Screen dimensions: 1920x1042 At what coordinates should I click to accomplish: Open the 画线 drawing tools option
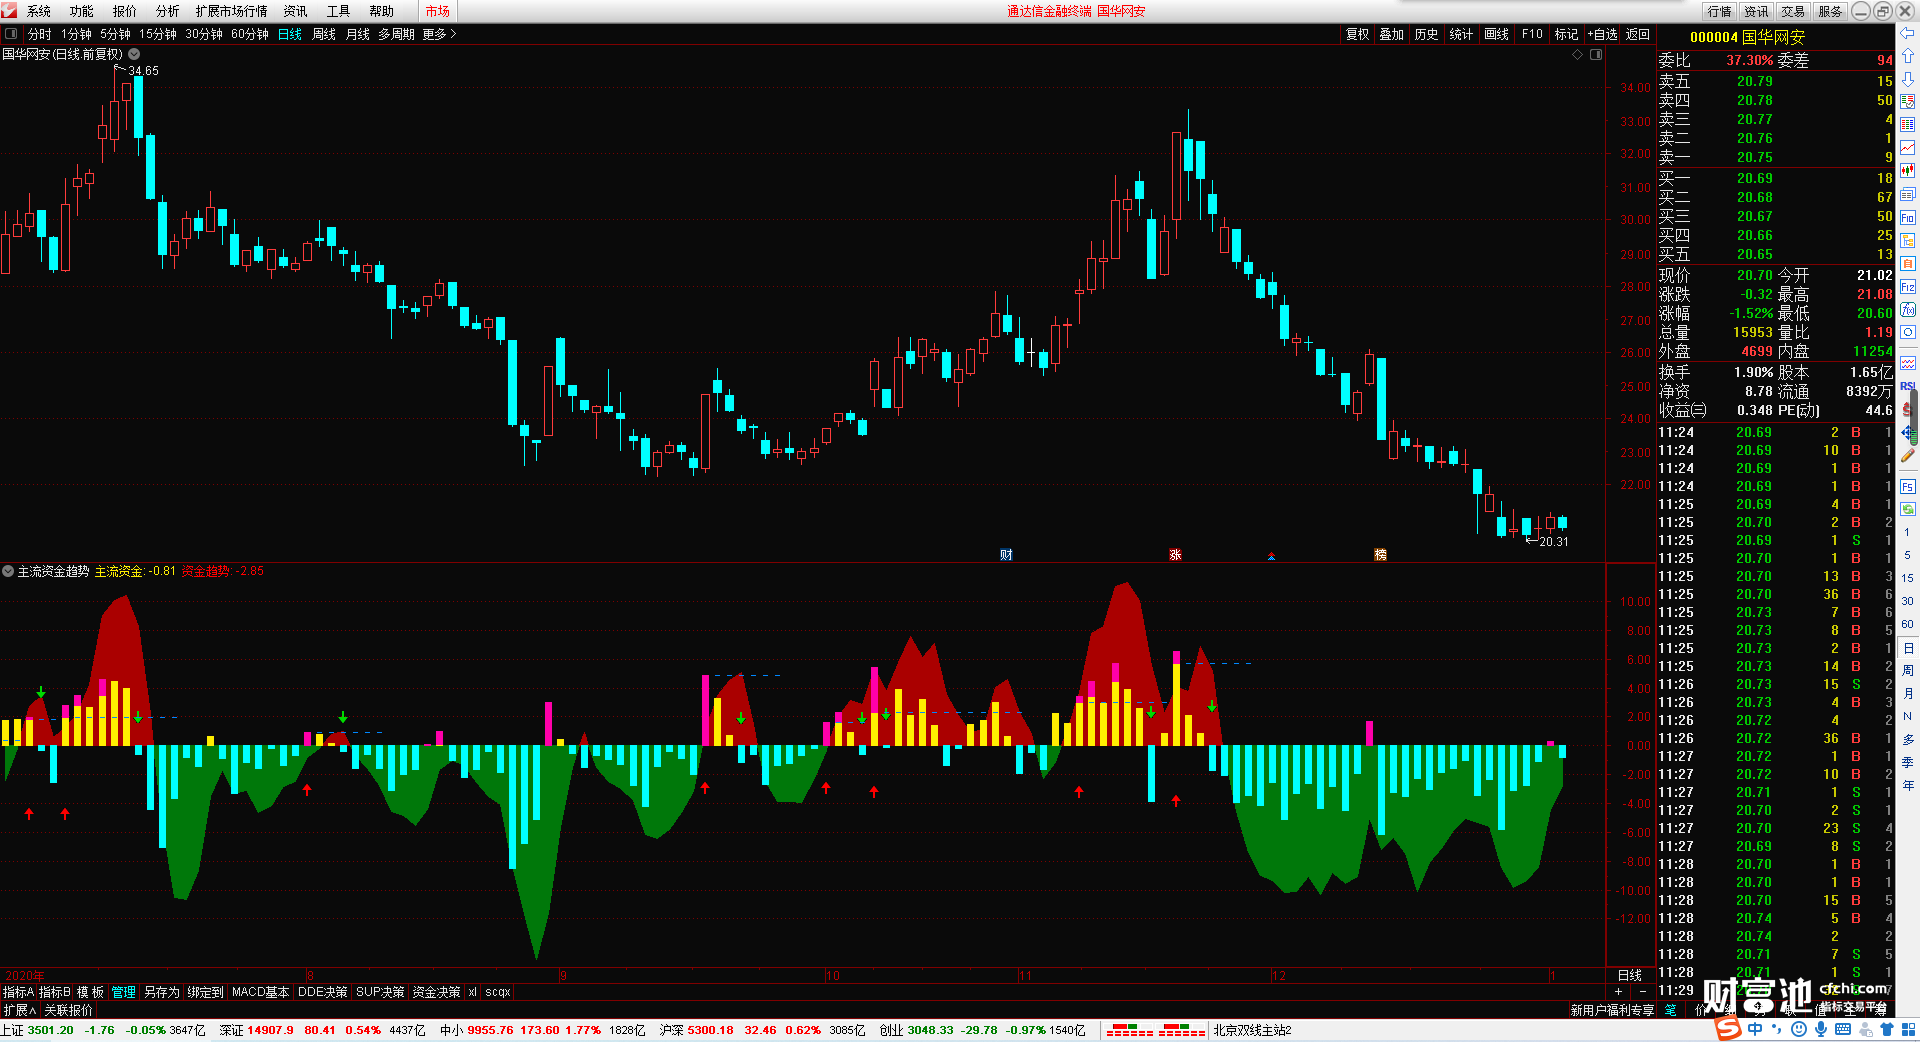1497,34
